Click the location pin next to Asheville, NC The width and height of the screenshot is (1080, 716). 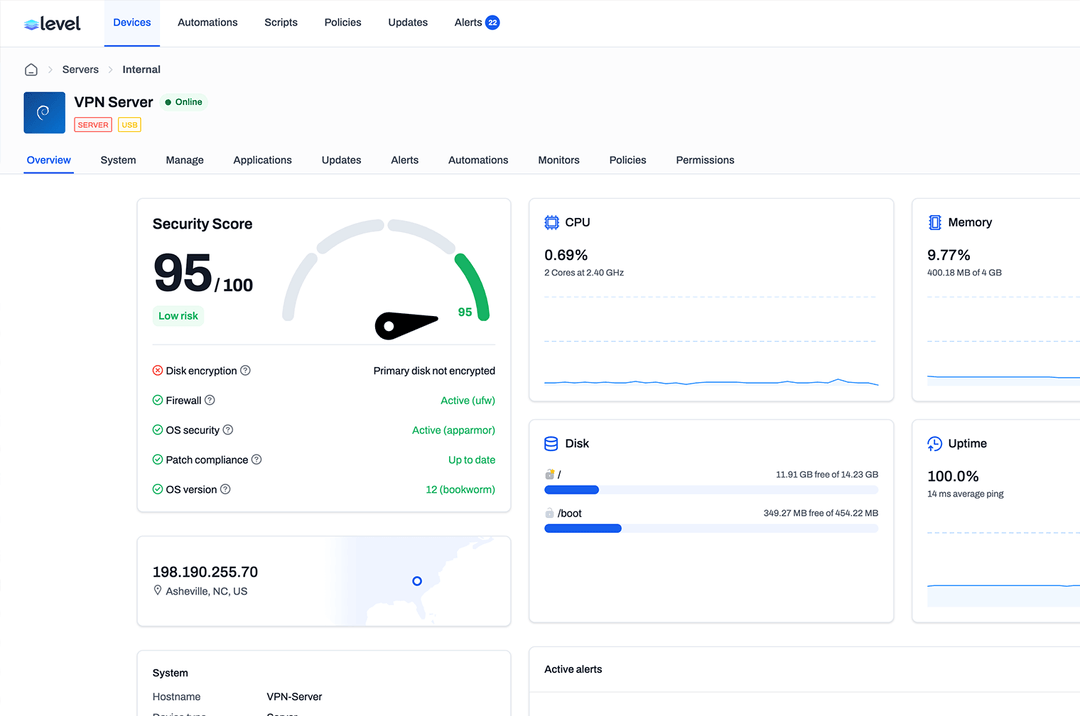click(x=157, y=591)
